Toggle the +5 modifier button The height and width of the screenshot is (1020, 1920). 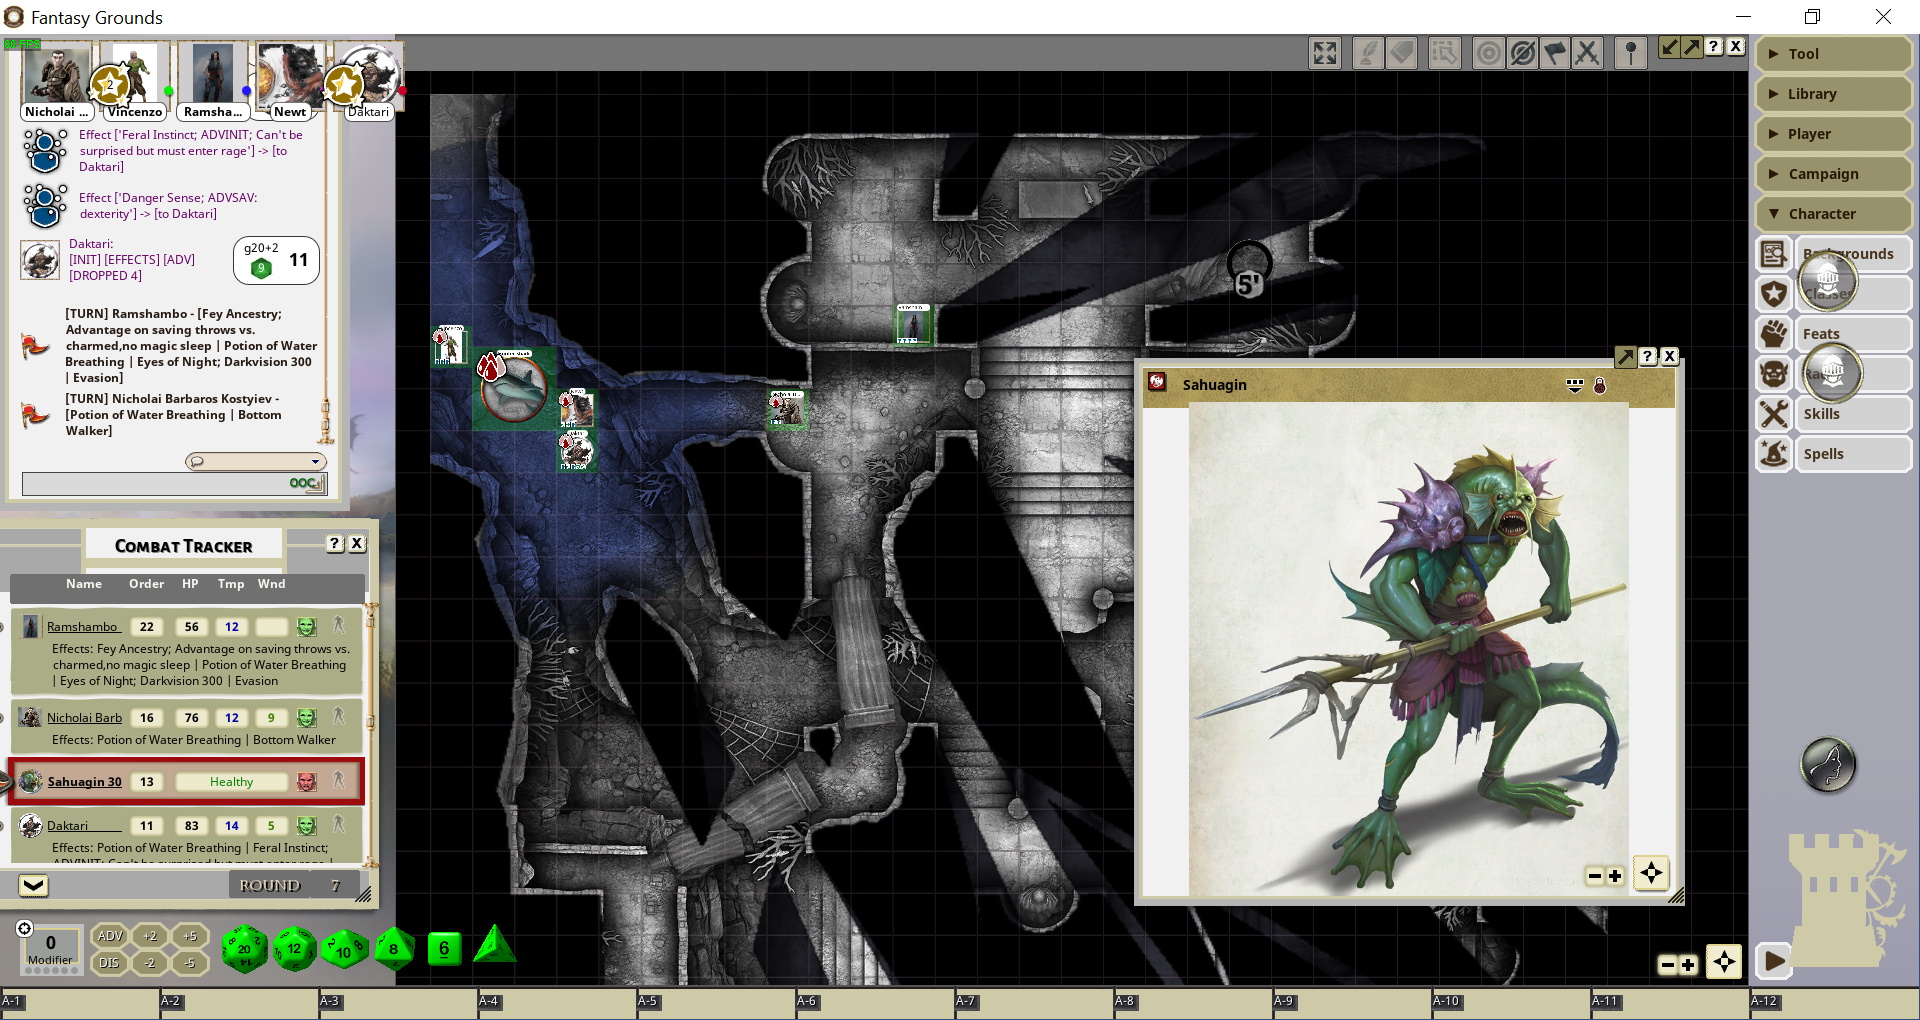pos(189,936)
